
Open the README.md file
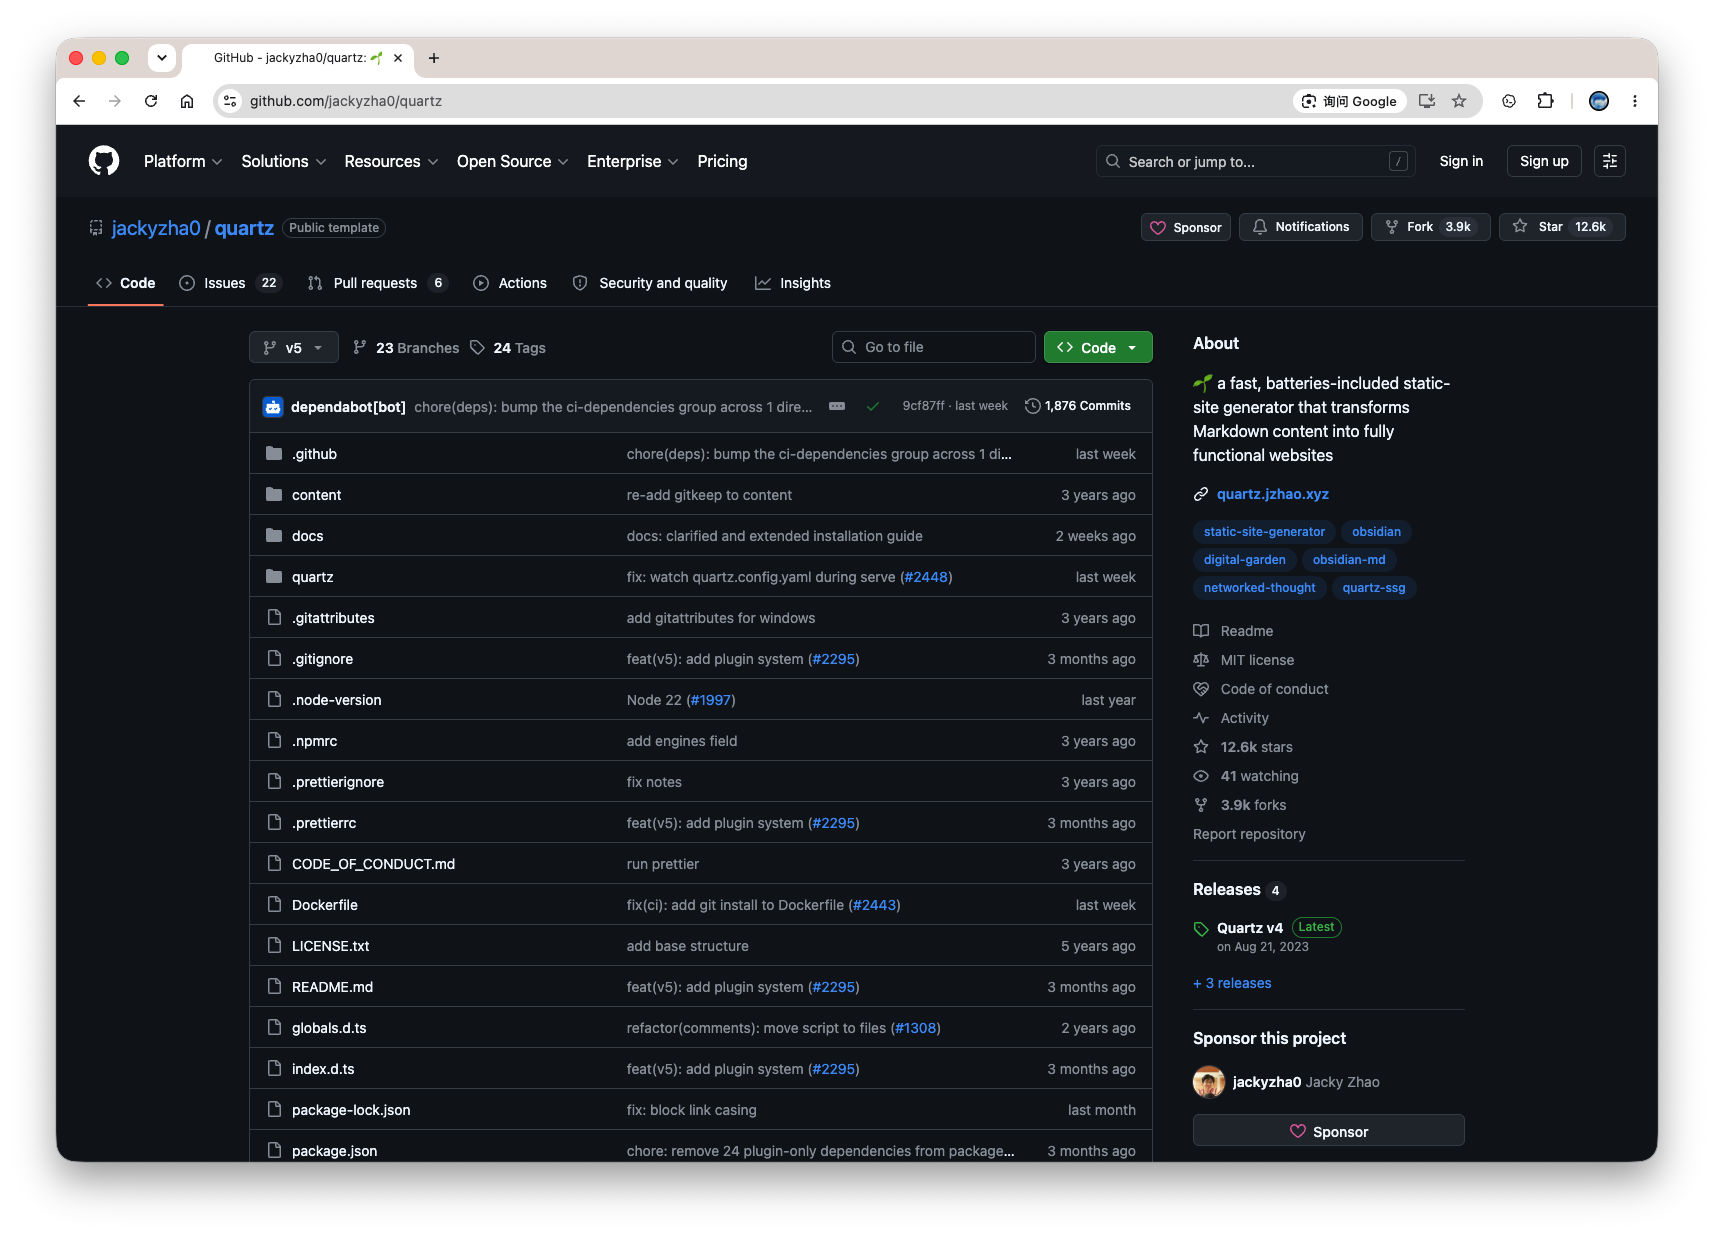(x=332, y=987)
